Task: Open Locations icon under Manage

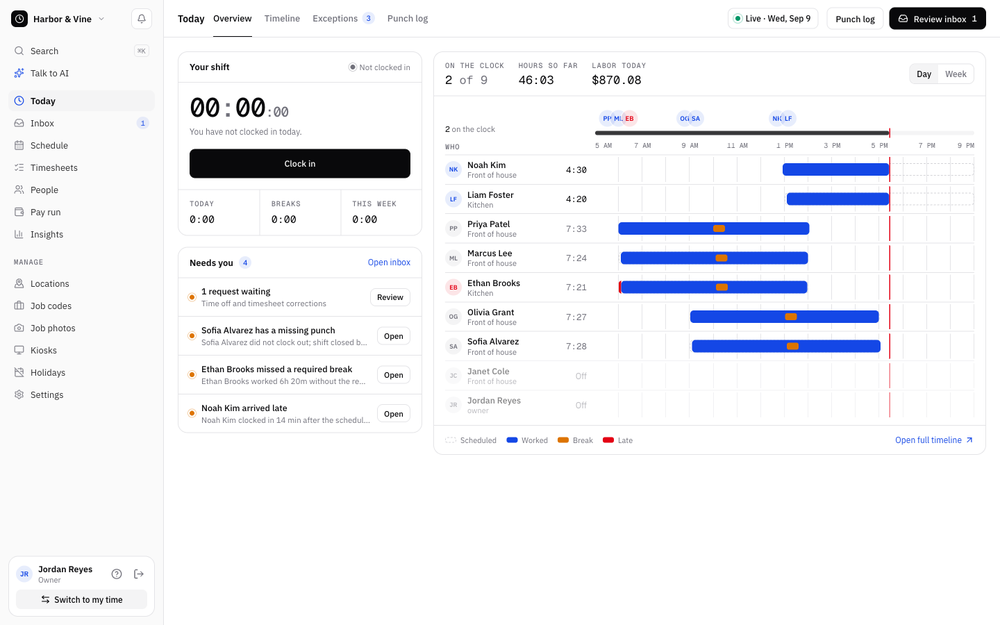Action: tap(19, 284)
